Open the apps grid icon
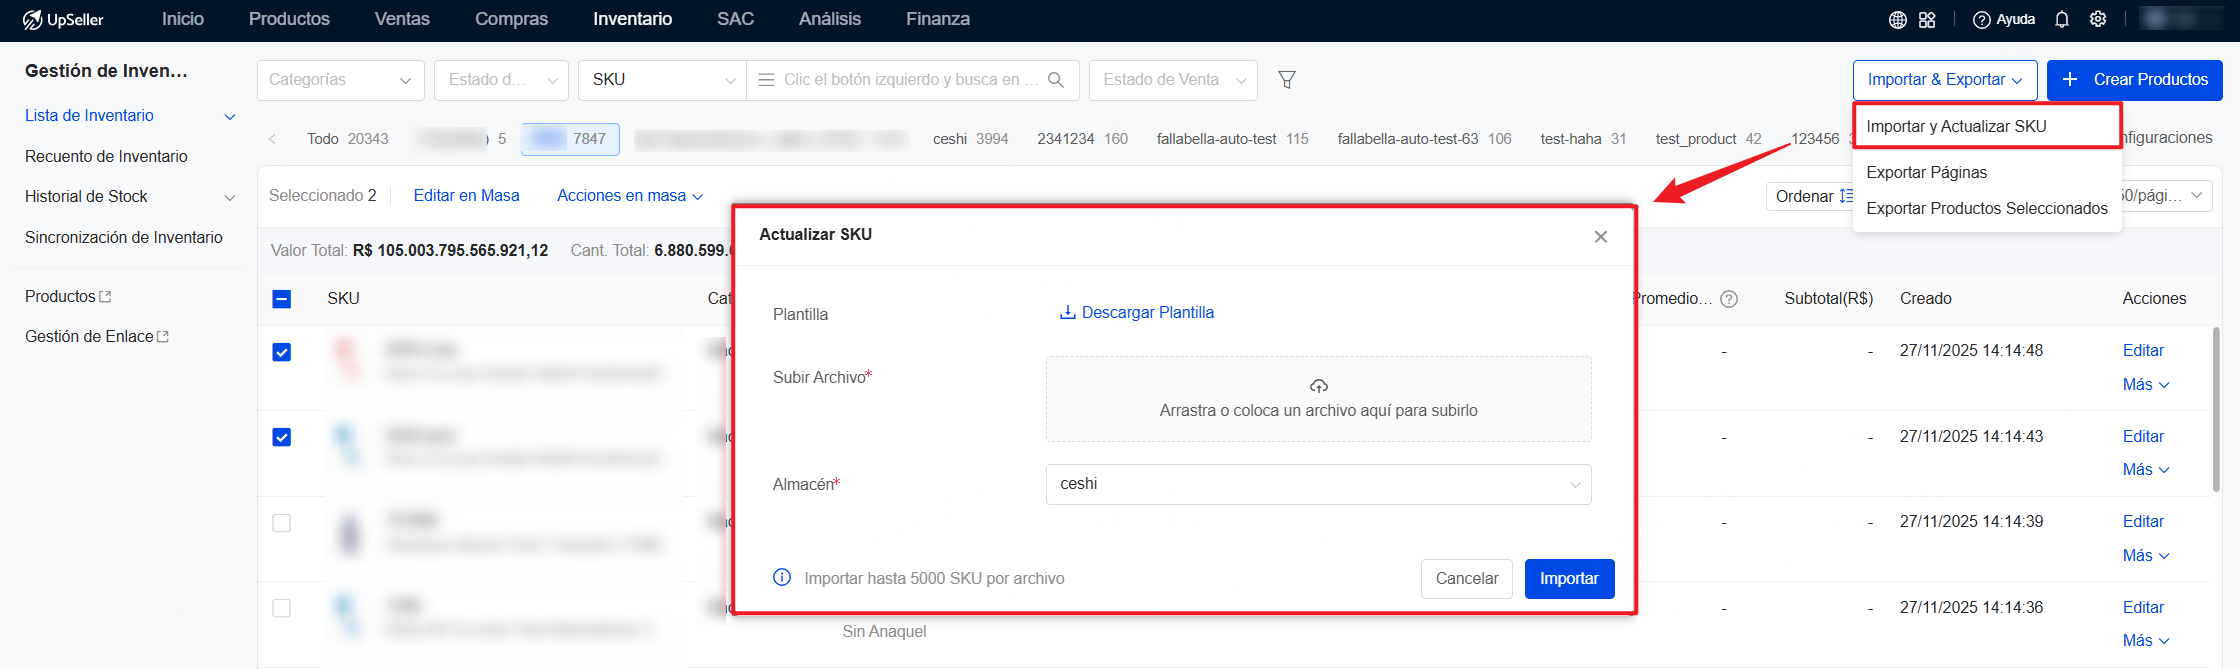The image size is (2240, 669). (1927, 20)
